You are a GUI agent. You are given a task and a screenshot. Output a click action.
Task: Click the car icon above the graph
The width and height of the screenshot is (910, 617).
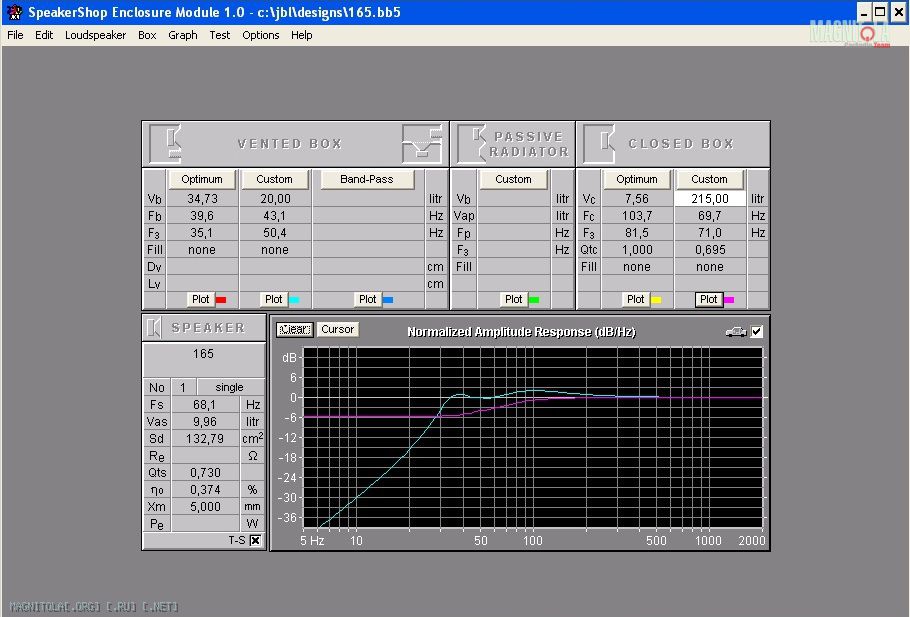735,331
